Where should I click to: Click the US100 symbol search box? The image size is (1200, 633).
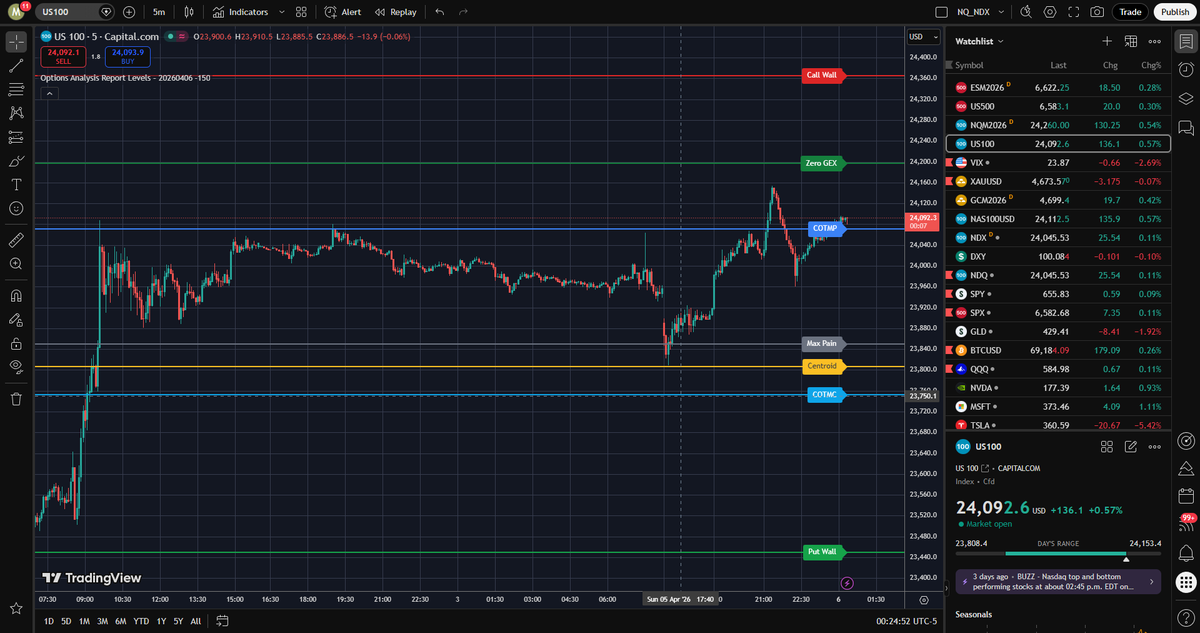[x=77, y=12]
